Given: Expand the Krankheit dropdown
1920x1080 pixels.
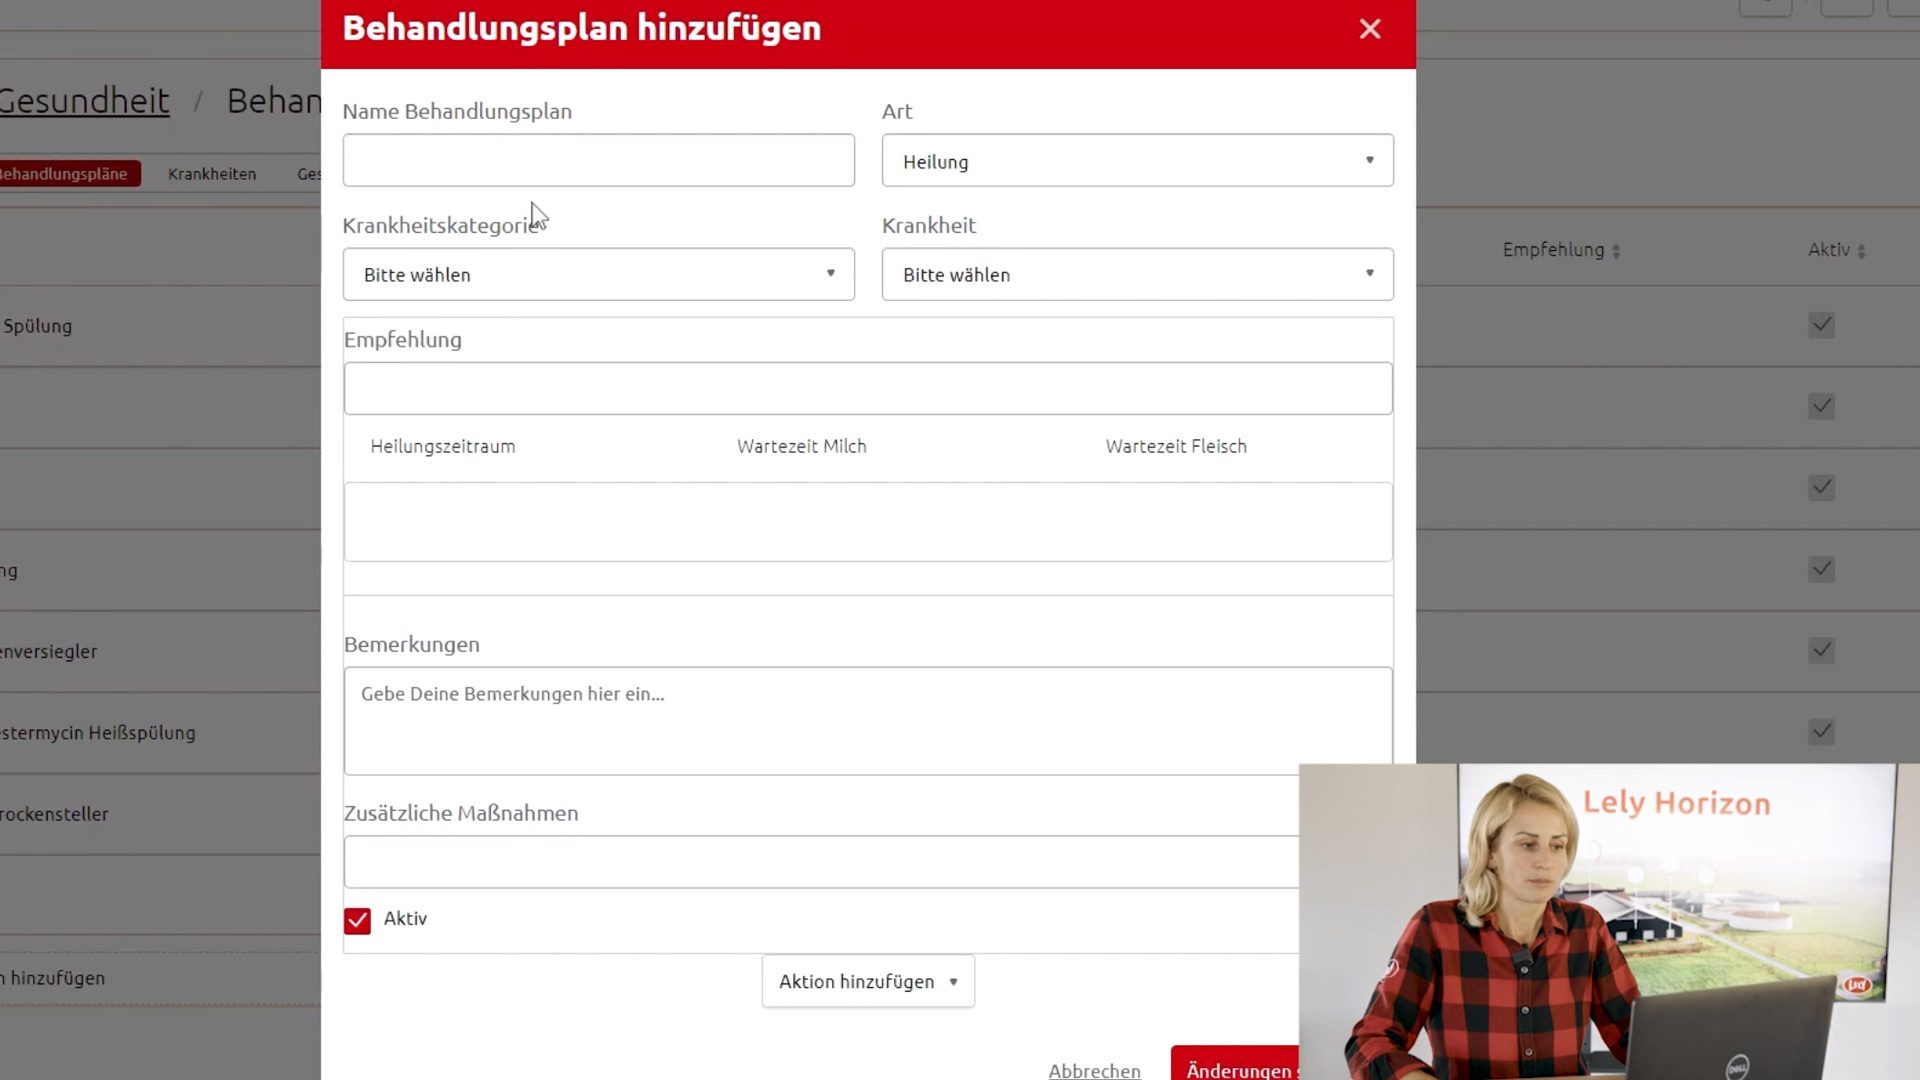Looking at the screenshot, I should point(1137,274).
